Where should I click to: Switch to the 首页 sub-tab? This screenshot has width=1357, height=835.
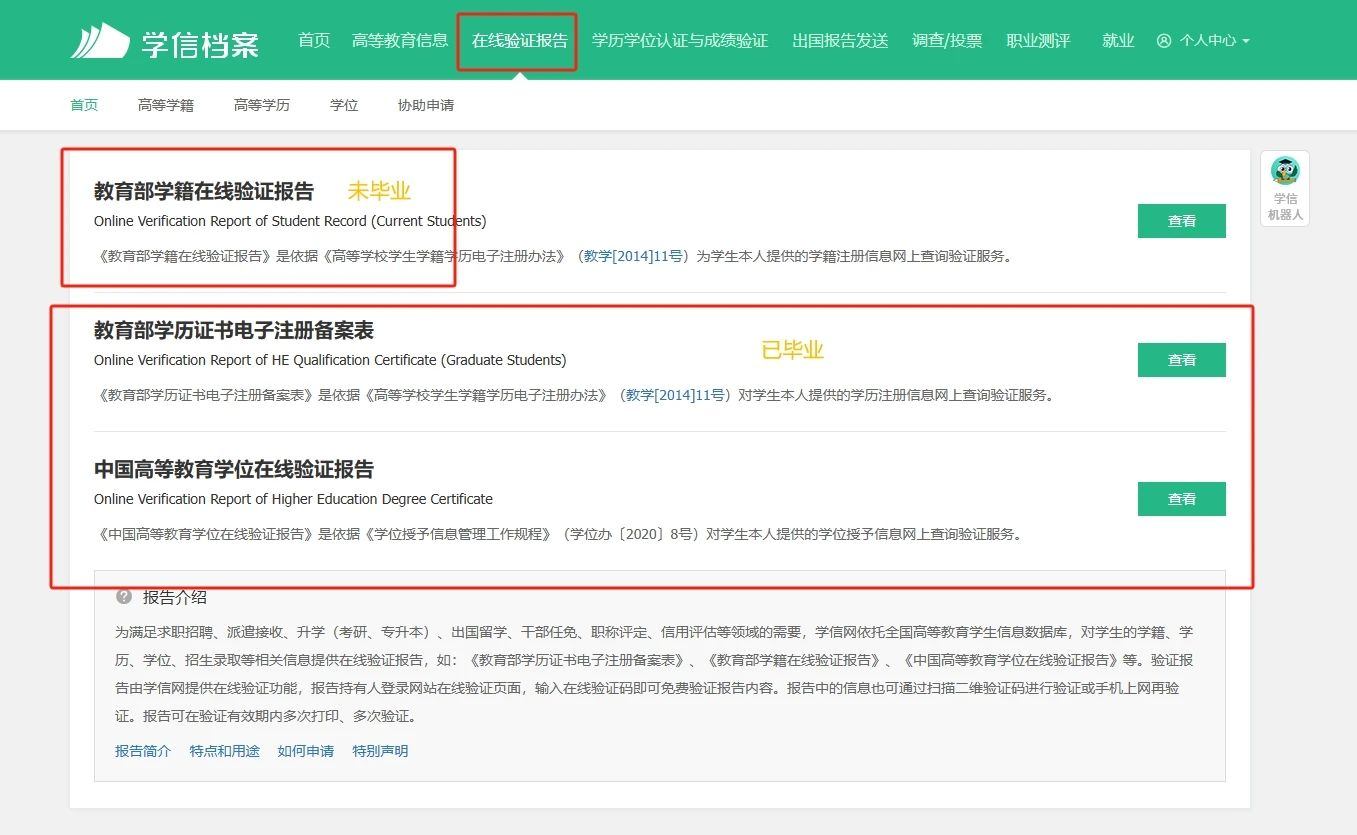point(84,105)
